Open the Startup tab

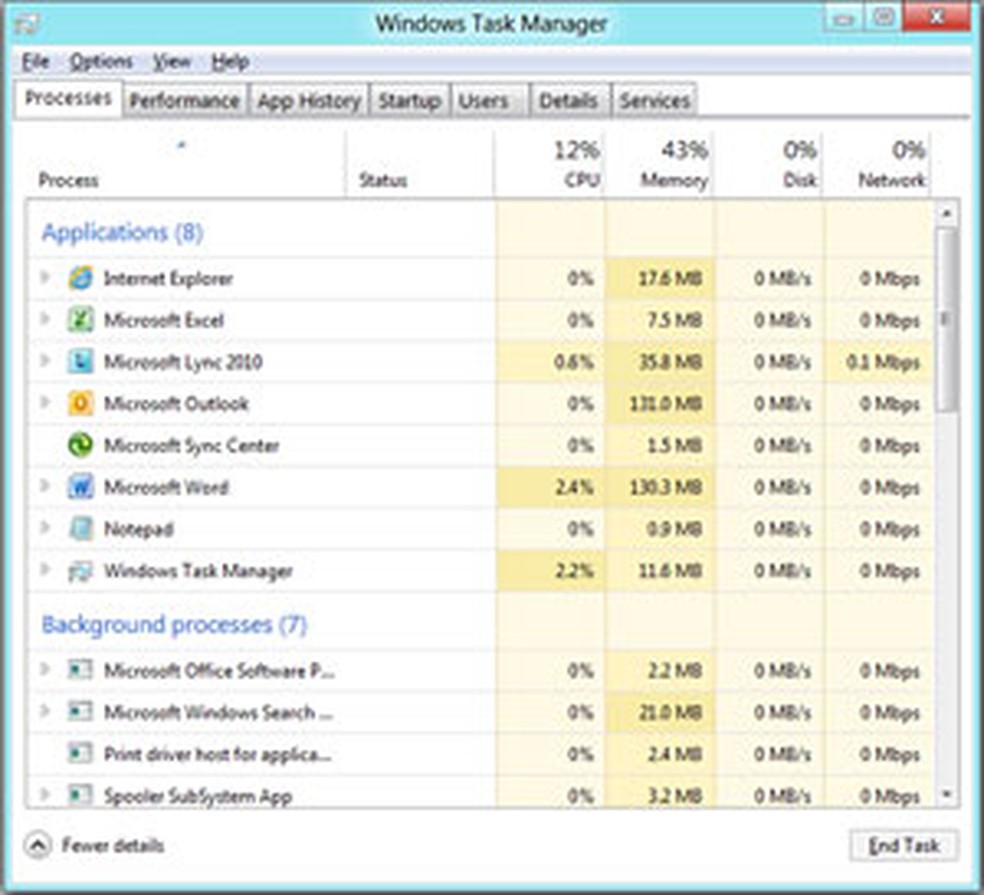409,101
